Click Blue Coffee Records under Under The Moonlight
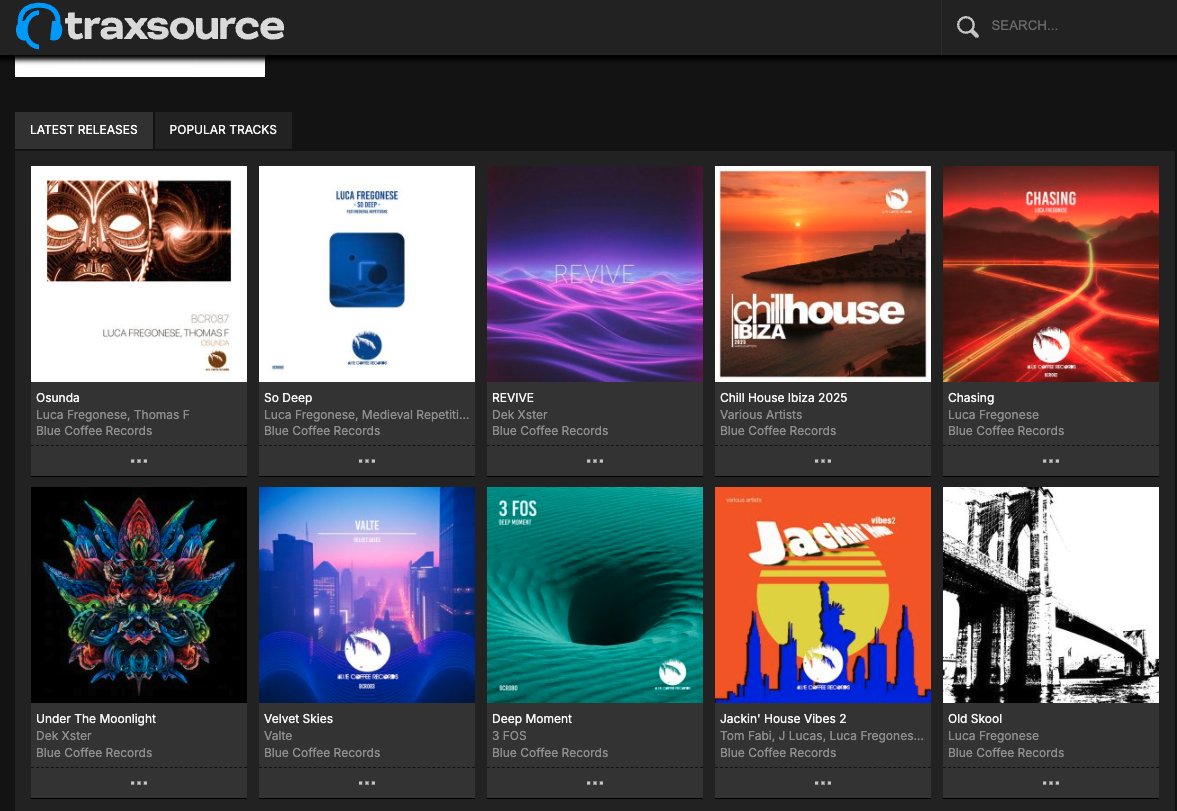Image resolution: width=1177 pixels, height=811 pixels. click(x=94, y=752)
